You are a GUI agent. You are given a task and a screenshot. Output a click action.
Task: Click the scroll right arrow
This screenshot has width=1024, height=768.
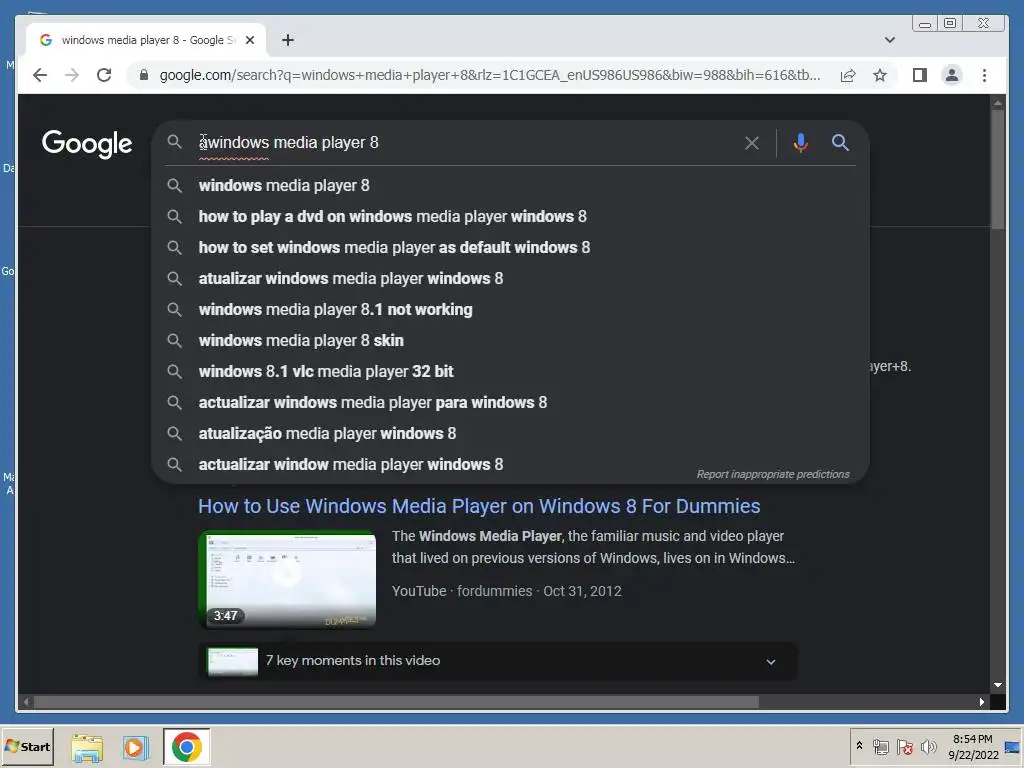(x=982, y=702)
